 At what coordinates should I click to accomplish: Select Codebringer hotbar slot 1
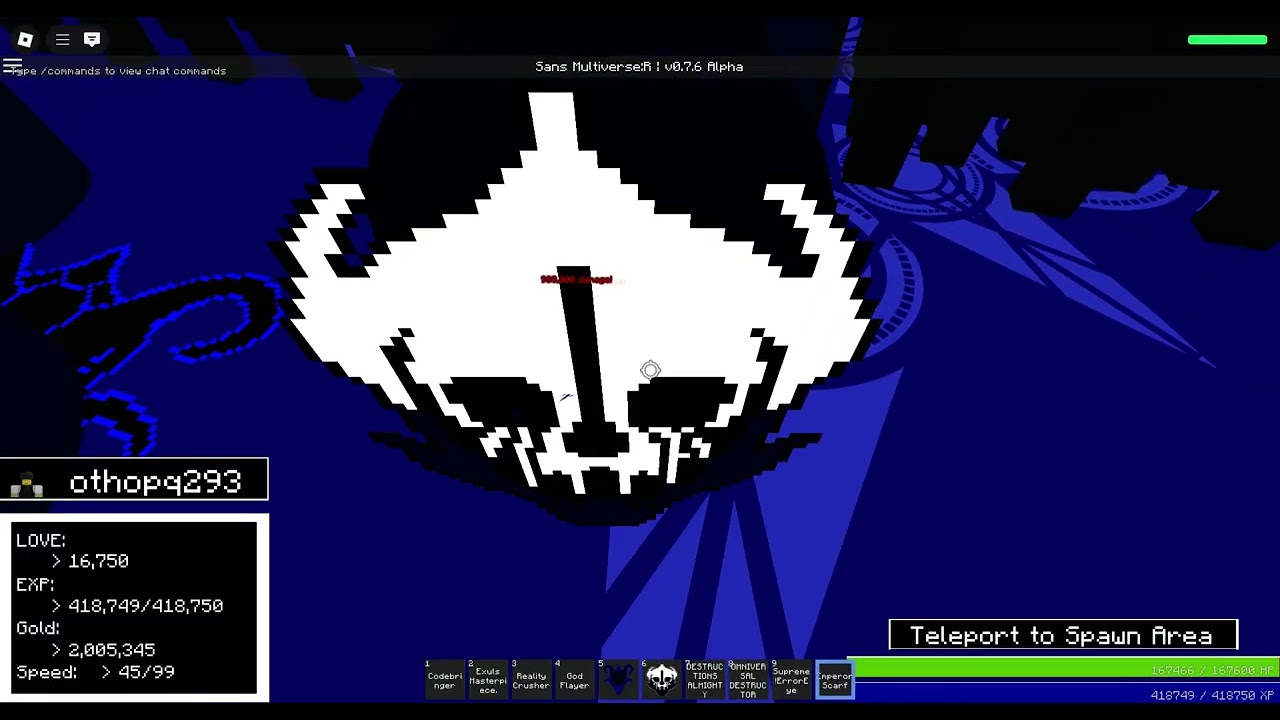tap(445, 680)
